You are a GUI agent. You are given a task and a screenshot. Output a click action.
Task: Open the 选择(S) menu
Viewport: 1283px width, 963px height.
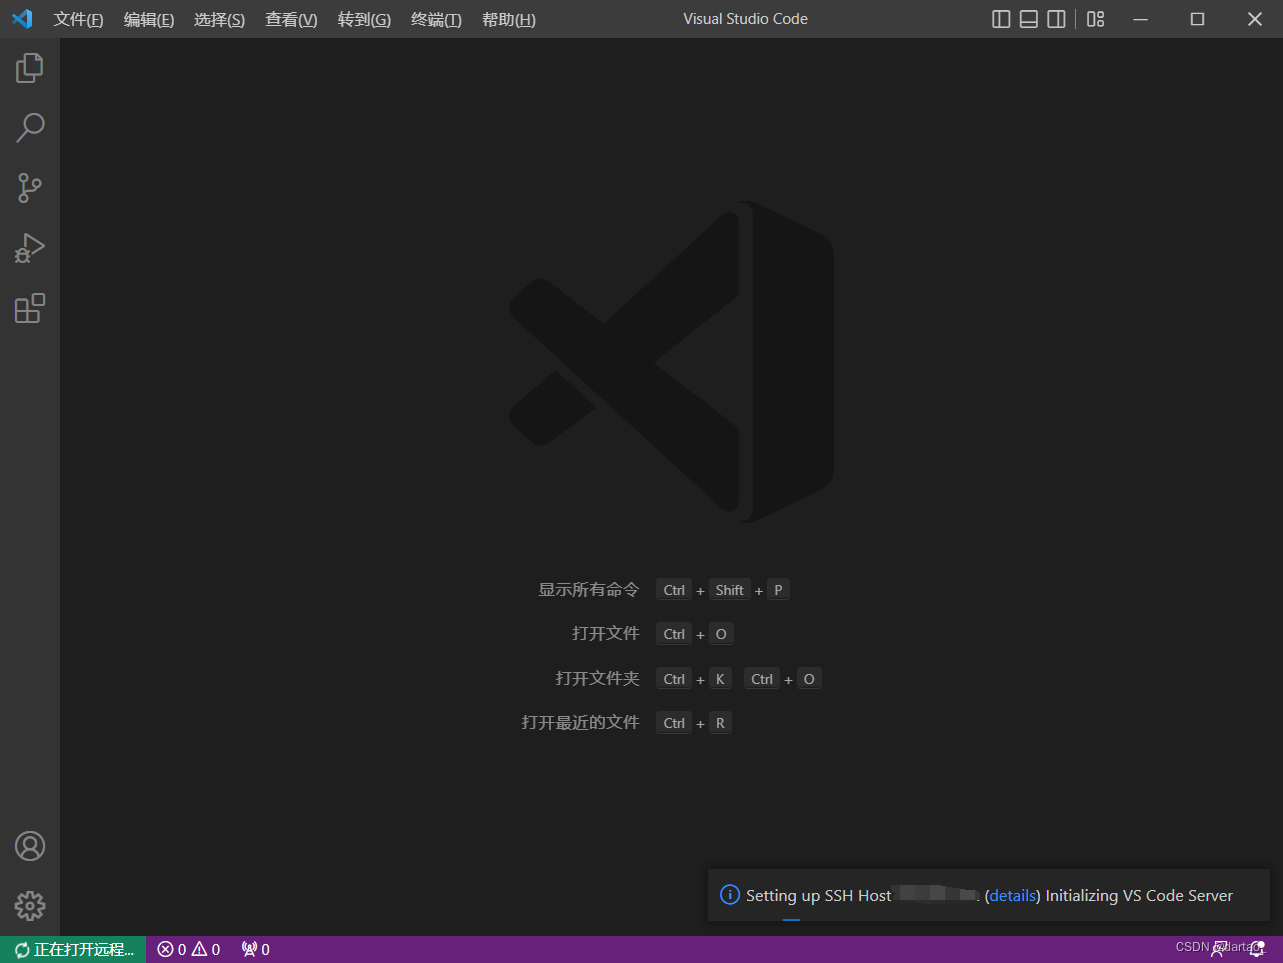click(219, 20)
